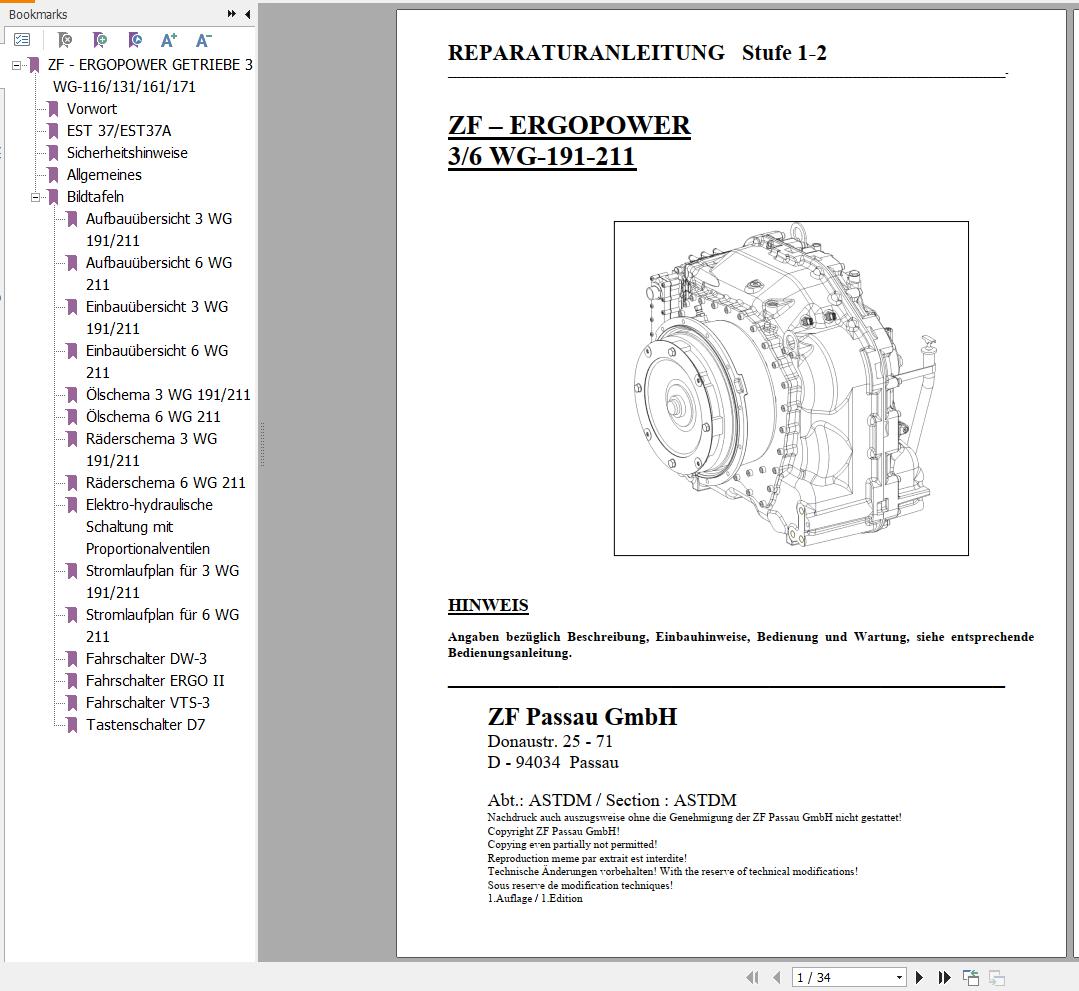This screenshot has height=991, width=1079.
Task: Open Fahrschalter ERGO II bookmark
Action: 155,681
